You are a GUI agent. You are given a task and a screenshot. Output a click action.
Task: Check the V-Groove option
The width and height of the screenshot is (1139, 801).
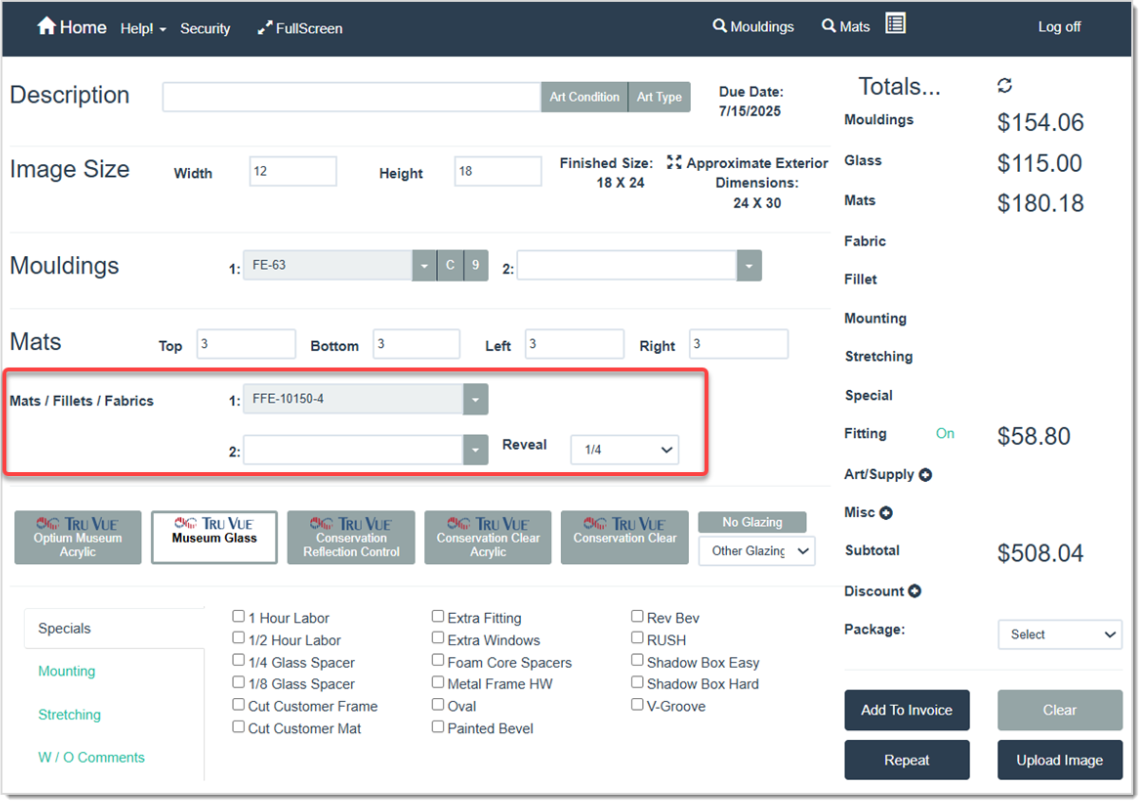coord(637,705)
